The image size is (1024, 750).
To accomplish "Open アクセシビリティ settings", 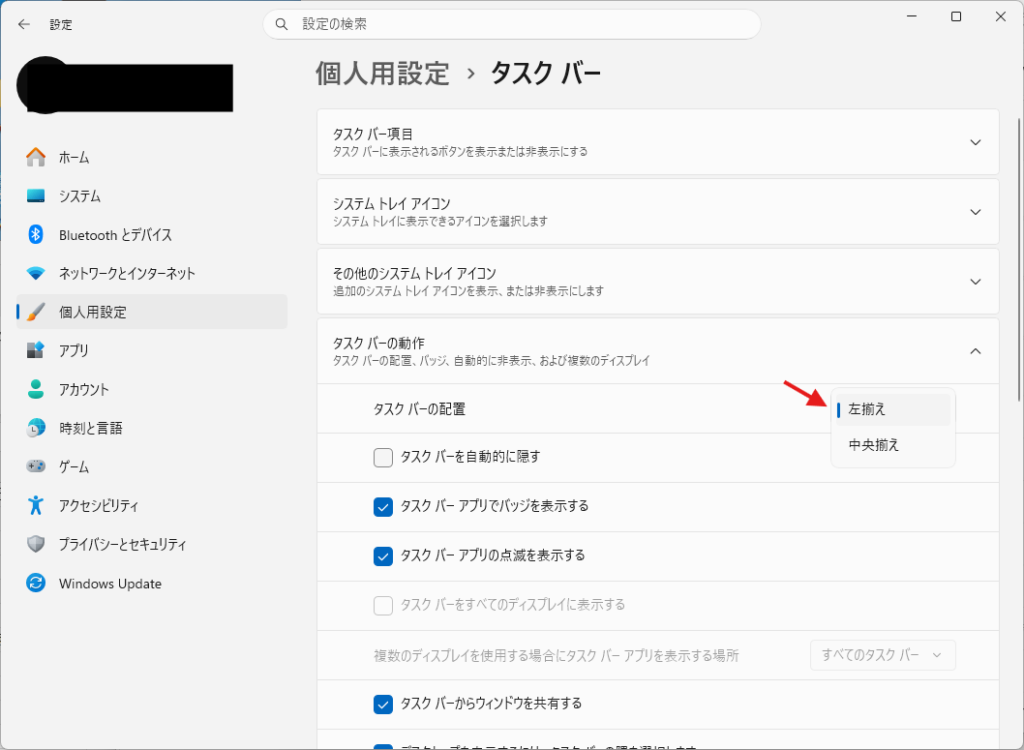I will pyautogui.click(x=152, y=505).
